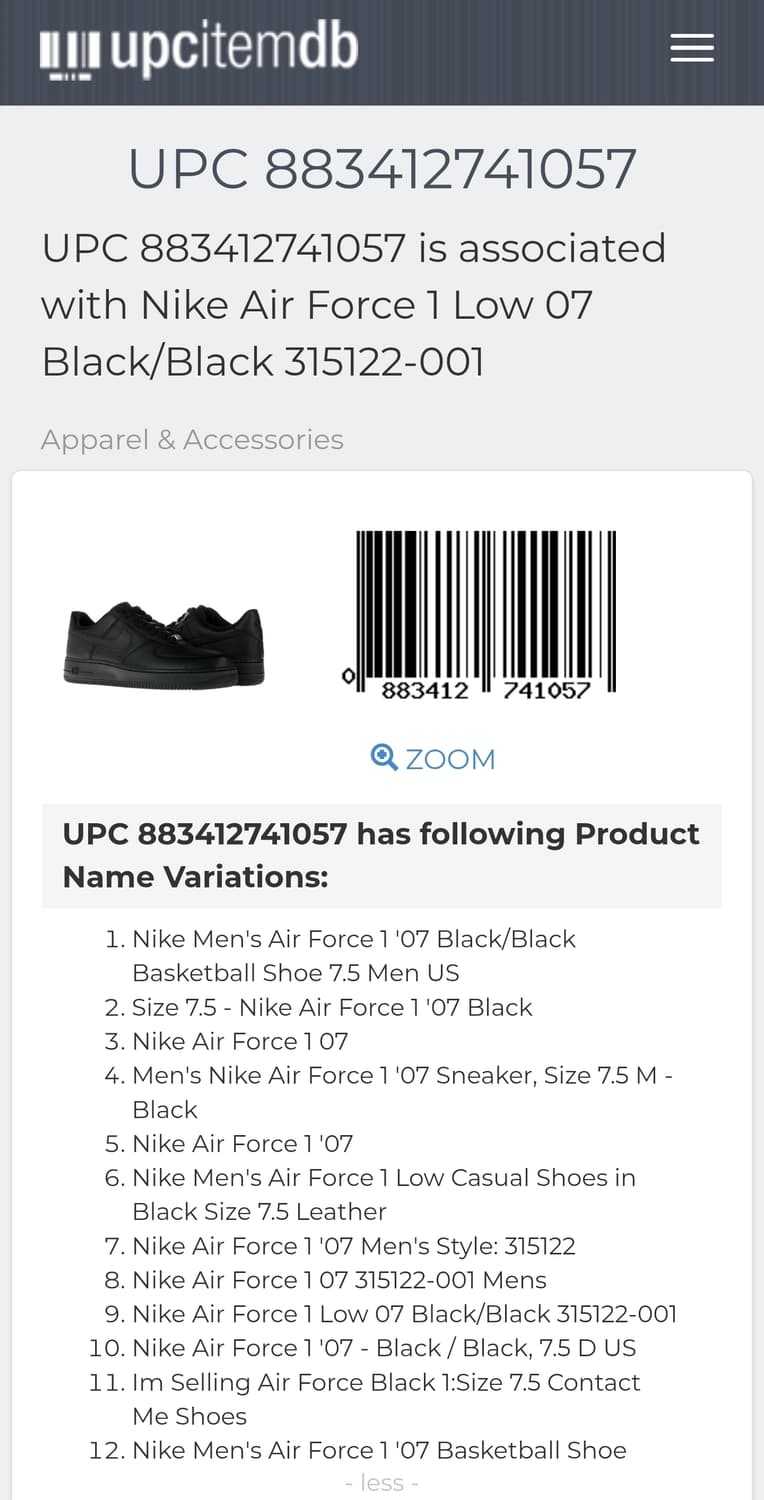Click the magnifier zoom icon

coord(384,757)
